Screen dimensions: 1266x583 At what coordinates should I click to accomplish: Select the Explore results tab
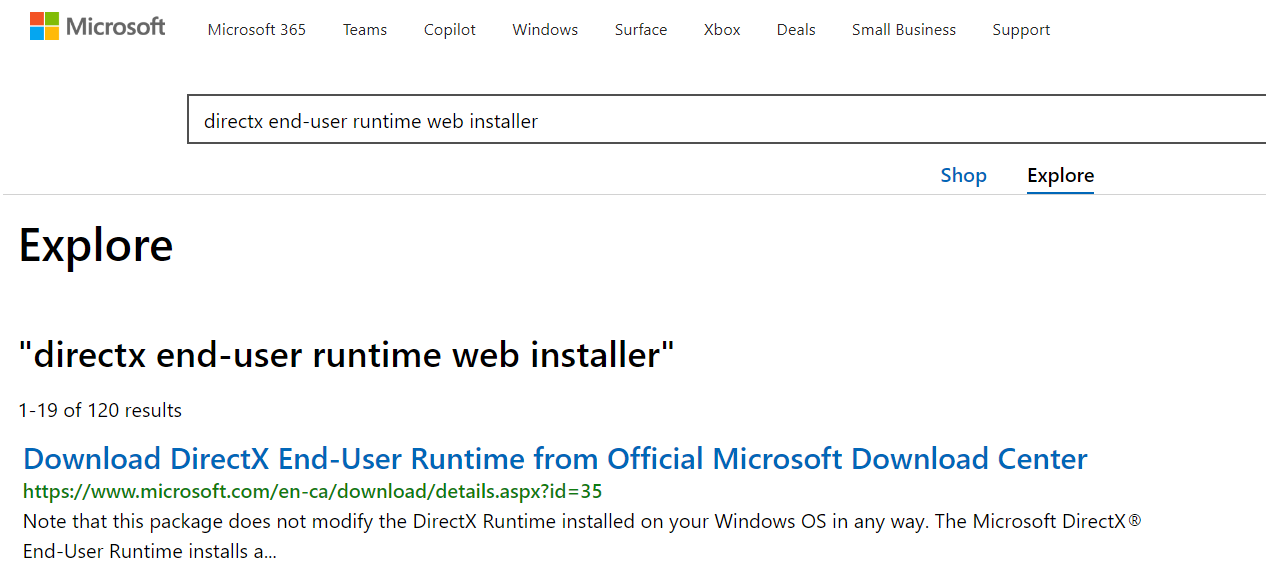tap(1060, 176)
